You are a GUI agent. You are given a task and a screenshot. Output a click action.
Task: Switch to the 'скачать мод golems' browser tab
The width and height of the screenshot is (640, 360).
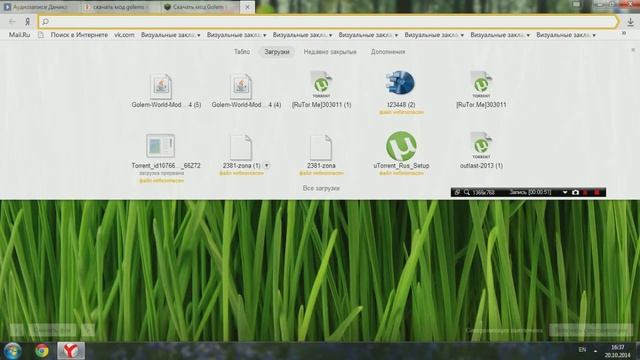(119, 7)
